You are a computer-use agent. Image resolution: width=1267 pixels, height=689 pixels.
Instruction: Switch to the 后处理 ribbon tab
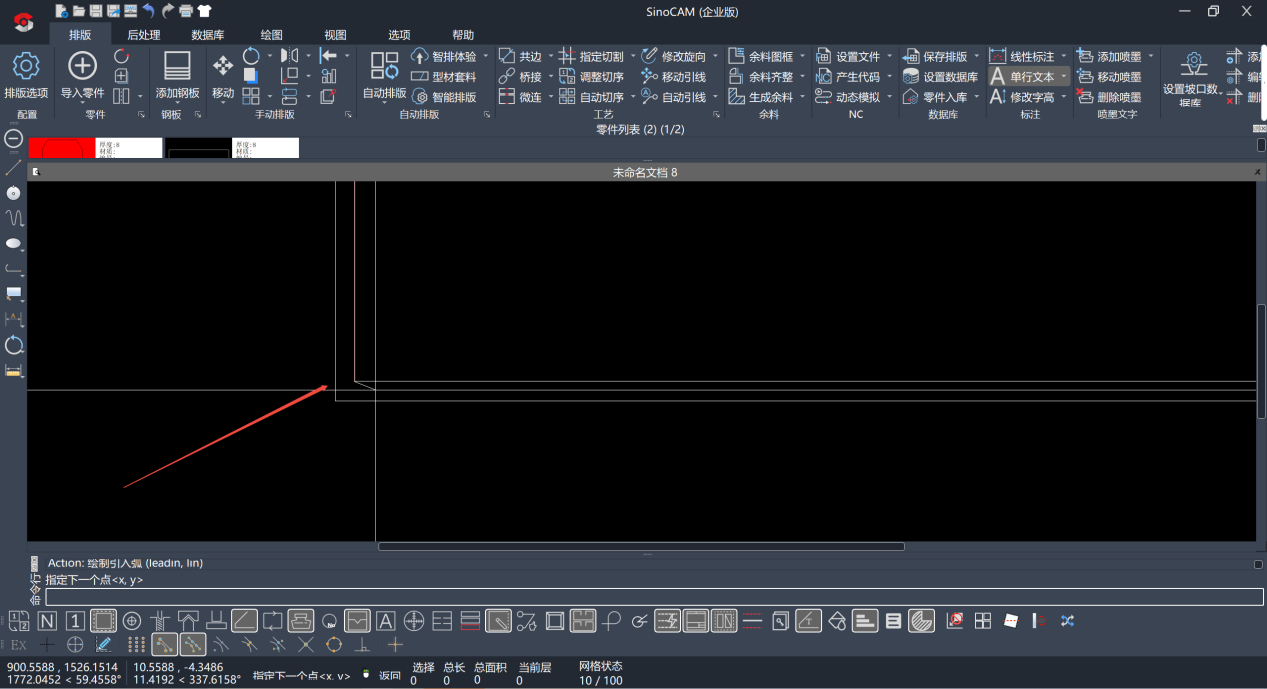144,35
